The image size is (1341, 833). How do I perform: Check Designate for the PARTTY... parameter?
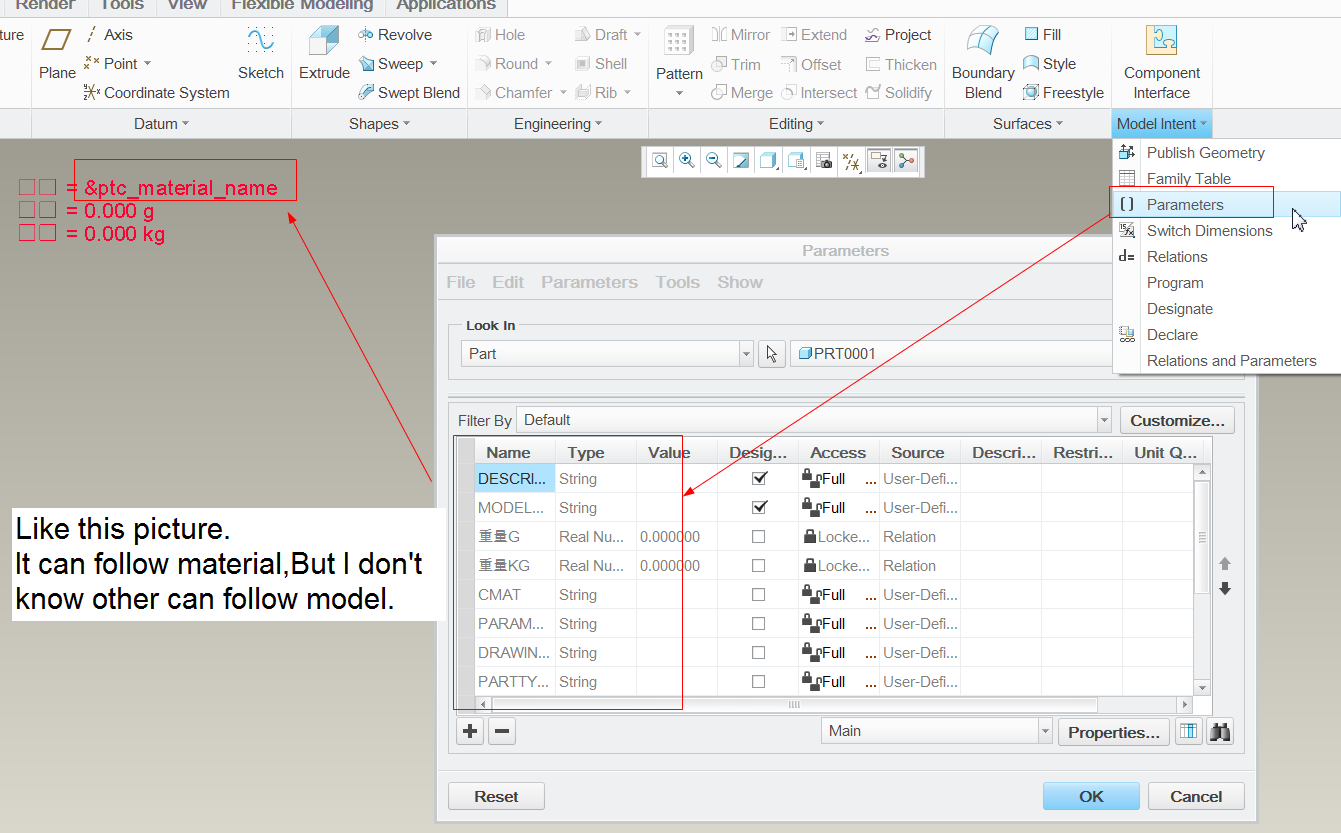pyautogui.click(x=759, y=682)
